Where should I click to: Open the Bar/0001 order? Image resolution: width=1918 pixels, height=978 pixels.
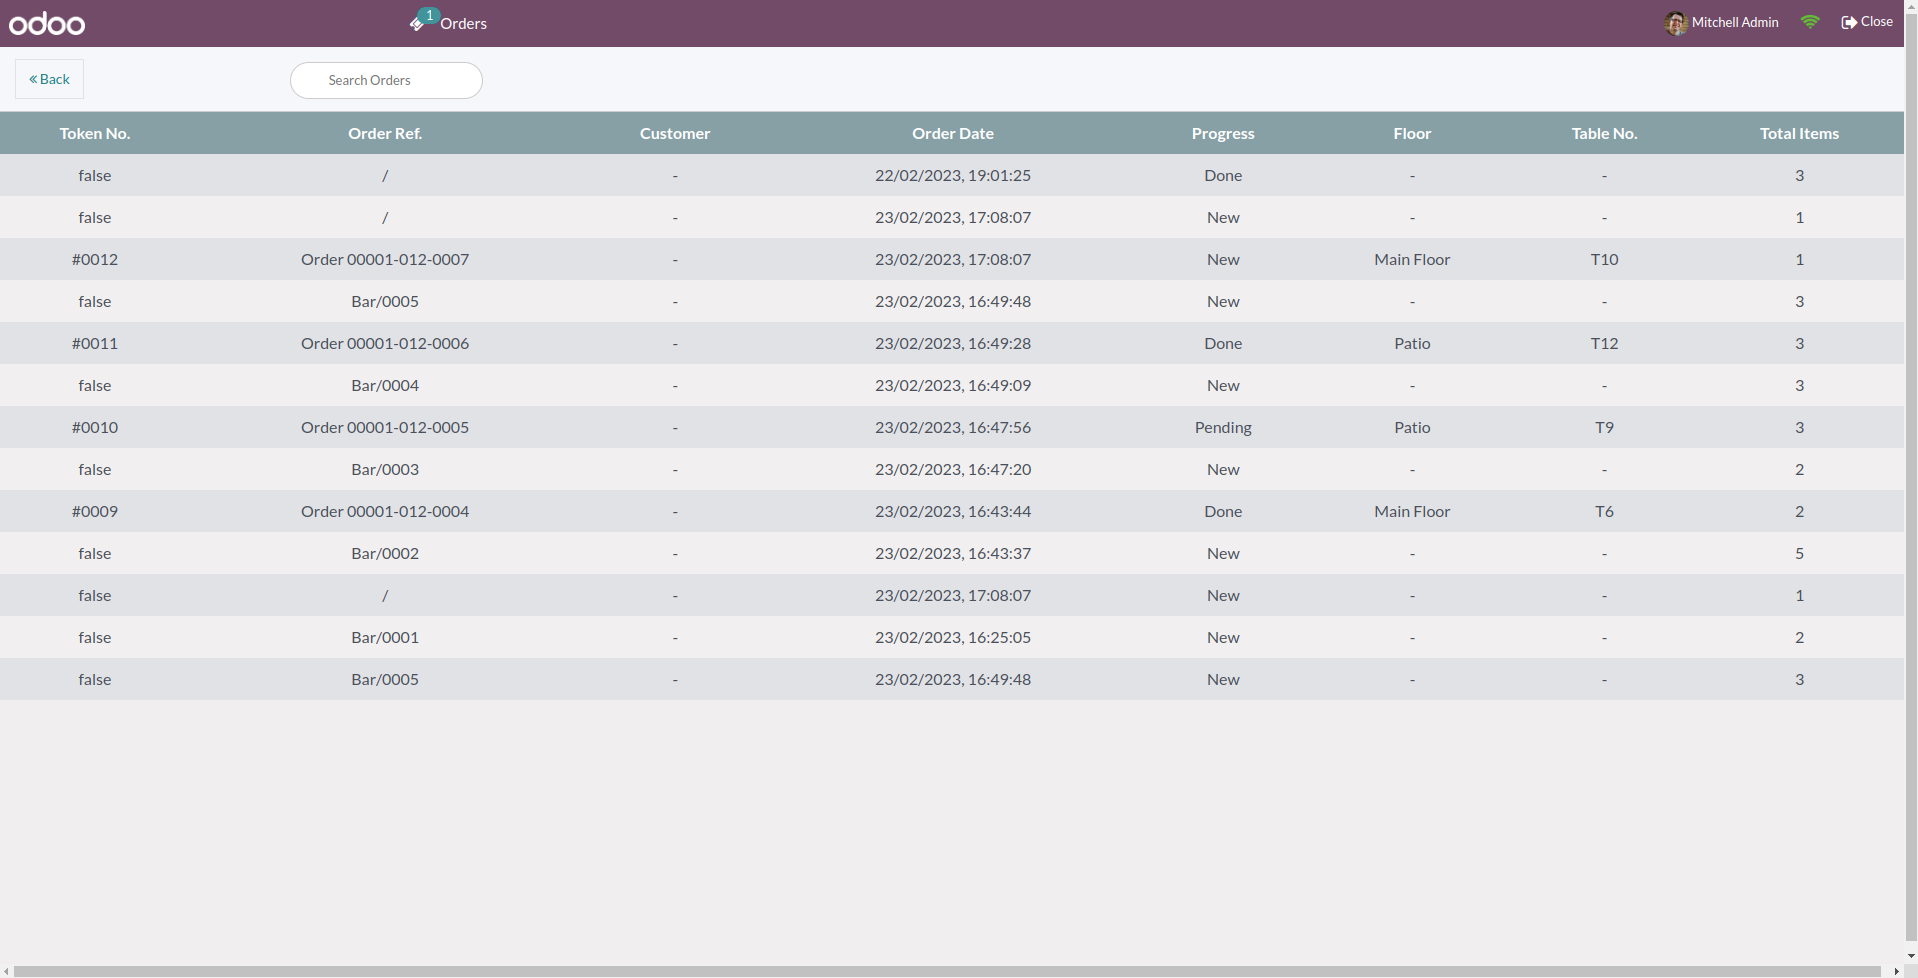385,637
